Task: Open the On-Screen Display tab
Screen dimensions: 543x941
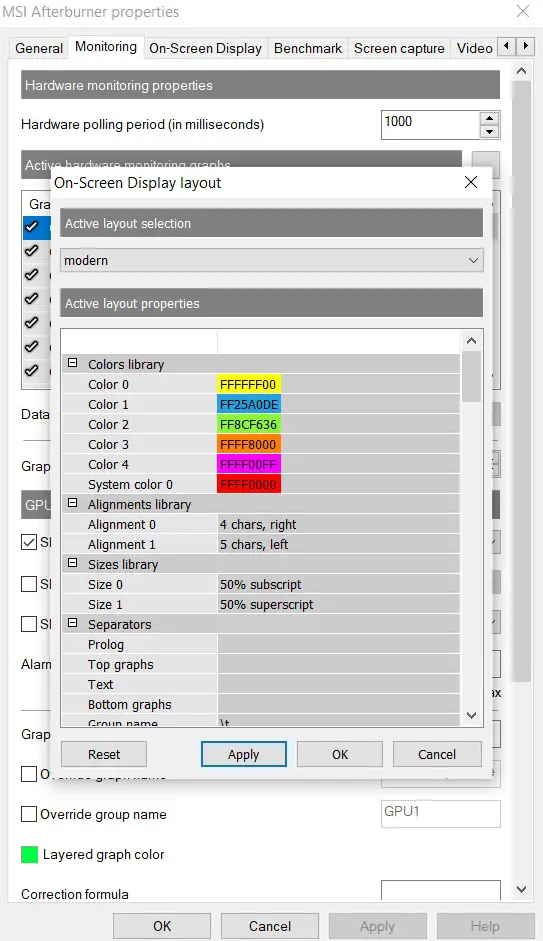Action: coord(205,48)
